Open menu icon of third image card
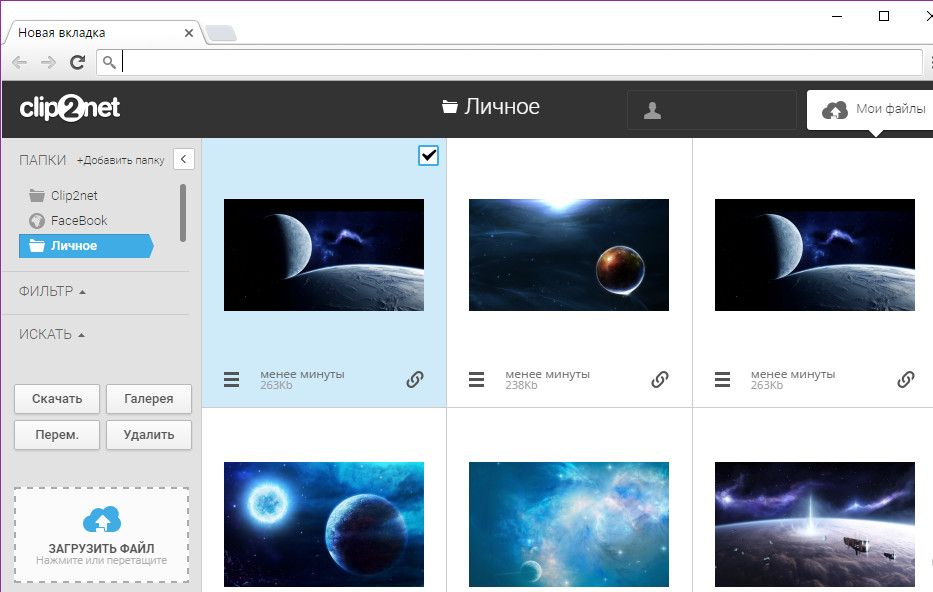 (722, 379)
